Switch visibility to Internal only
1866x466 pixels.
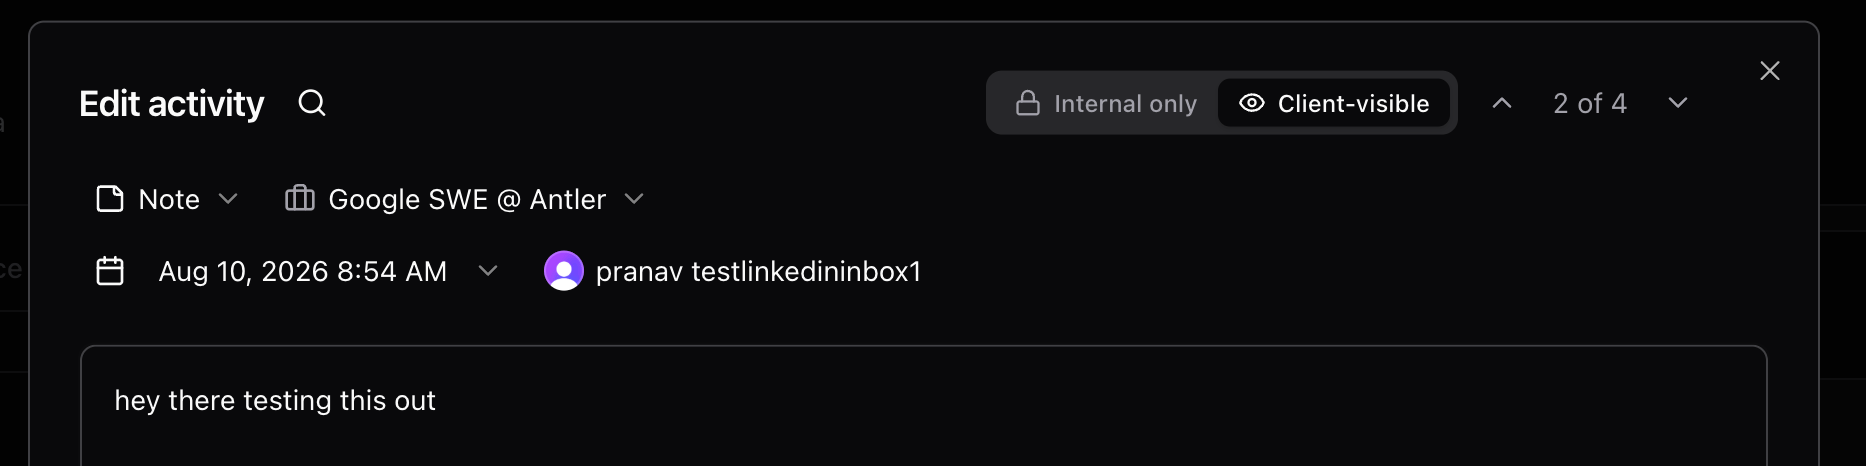[x=1106, y=103]
